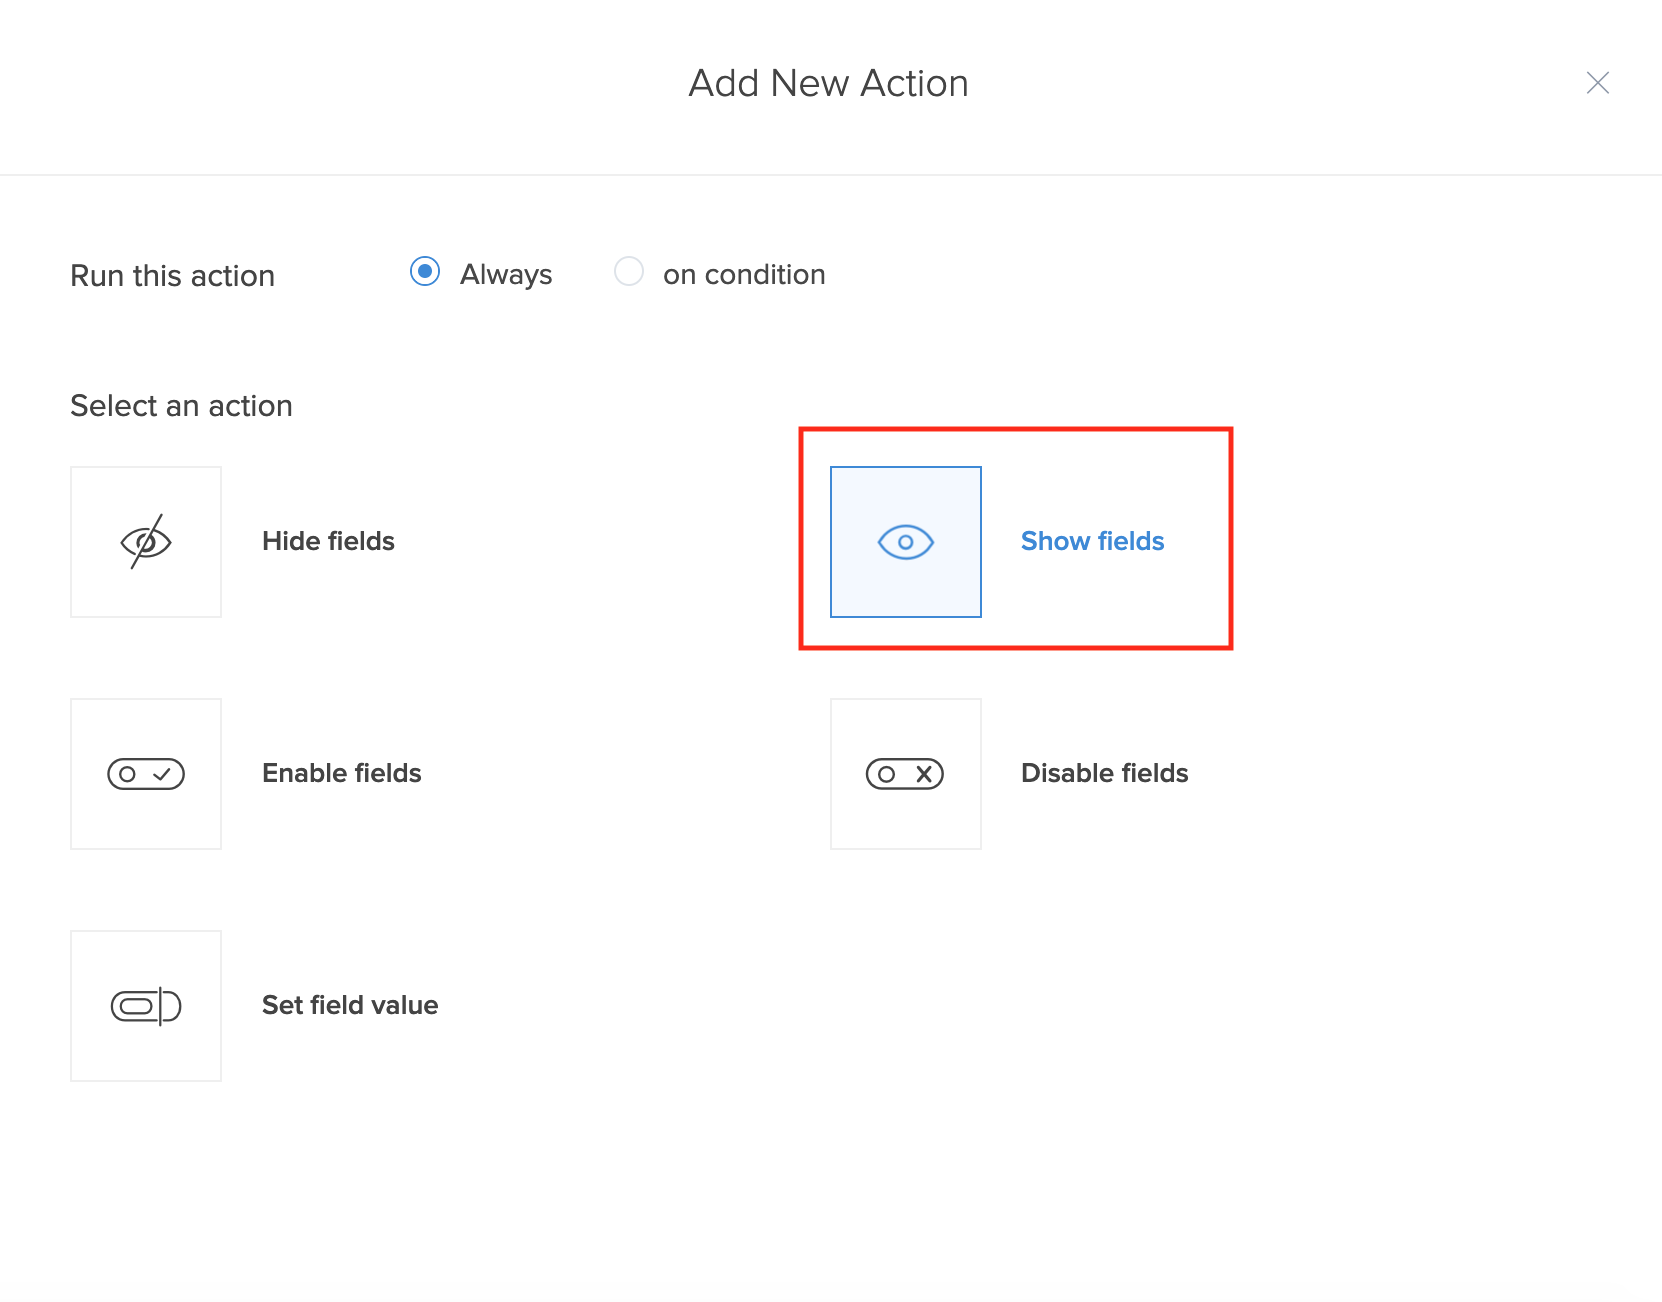Choose the 'Enable fields' text label

coord(341,773)
